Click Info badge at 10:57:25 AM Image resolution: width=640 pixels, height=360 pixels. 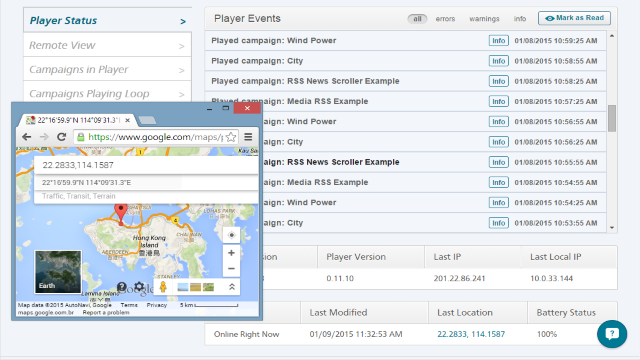498,101
